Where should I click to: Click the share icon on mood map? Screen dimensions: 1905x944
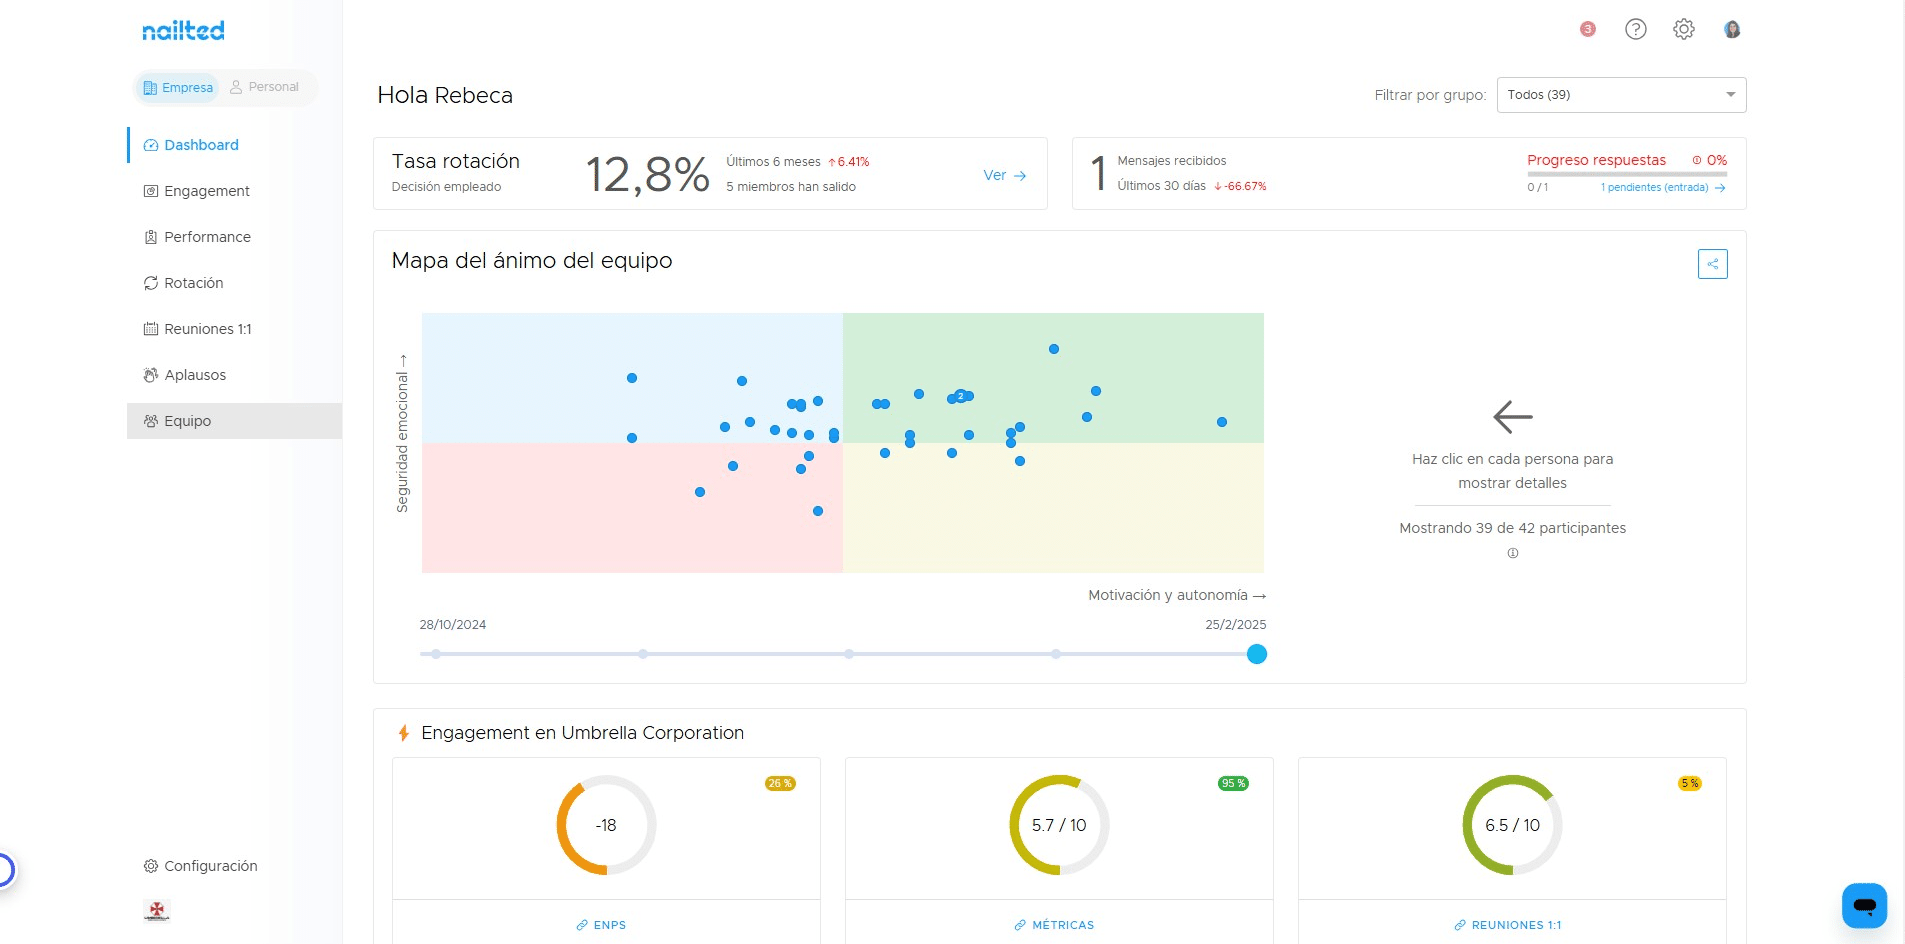coord(1712,264)
